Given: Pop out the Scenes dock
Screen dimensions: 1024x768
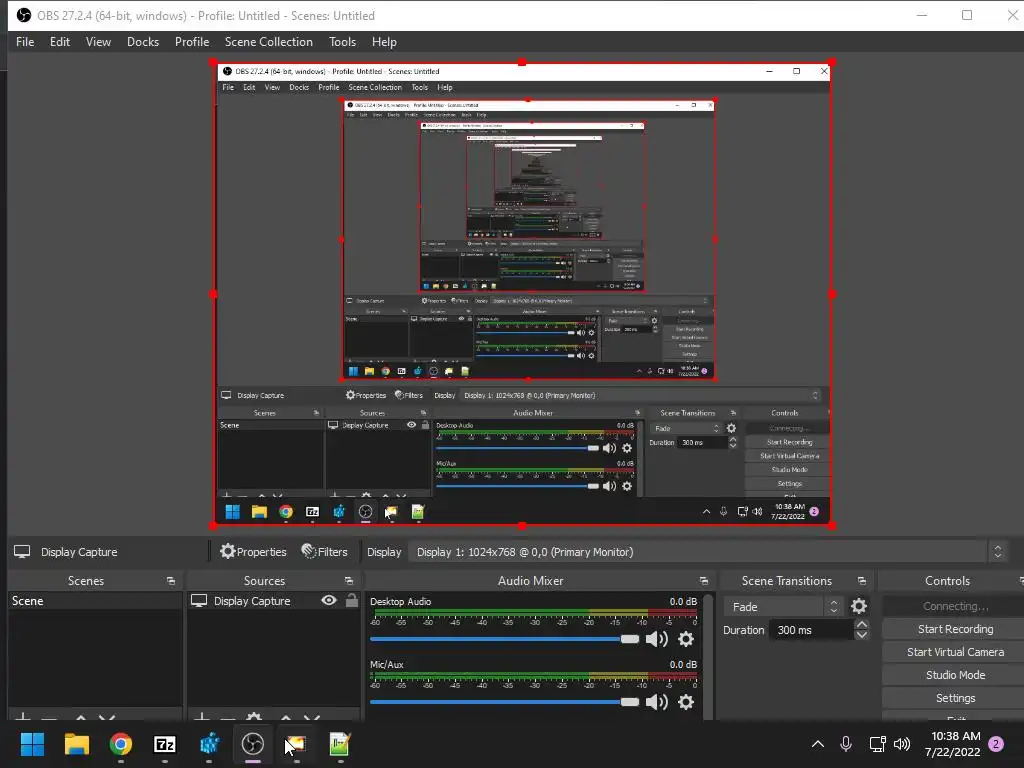Looking at the screenshot, I should pyautogui.click(x=170, y=581).
